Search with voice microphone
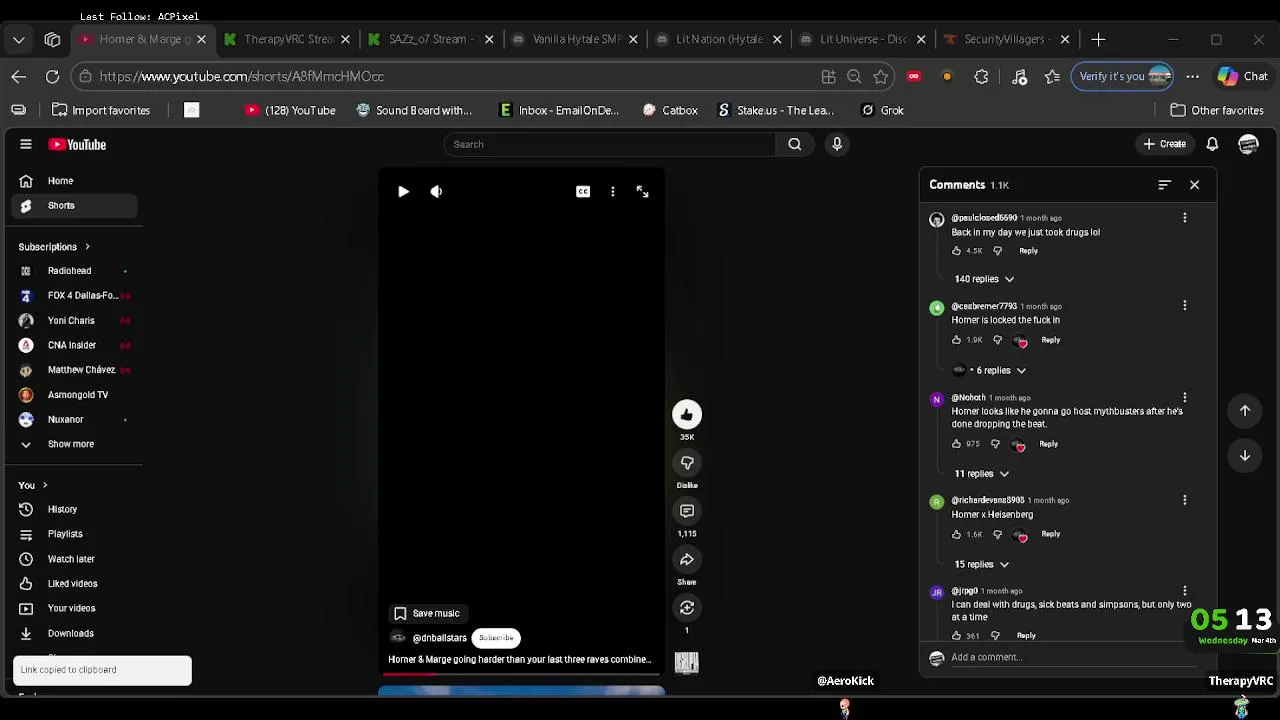Image resolution: width=1280 pixels, height=720 pixels. pos(837,144)
